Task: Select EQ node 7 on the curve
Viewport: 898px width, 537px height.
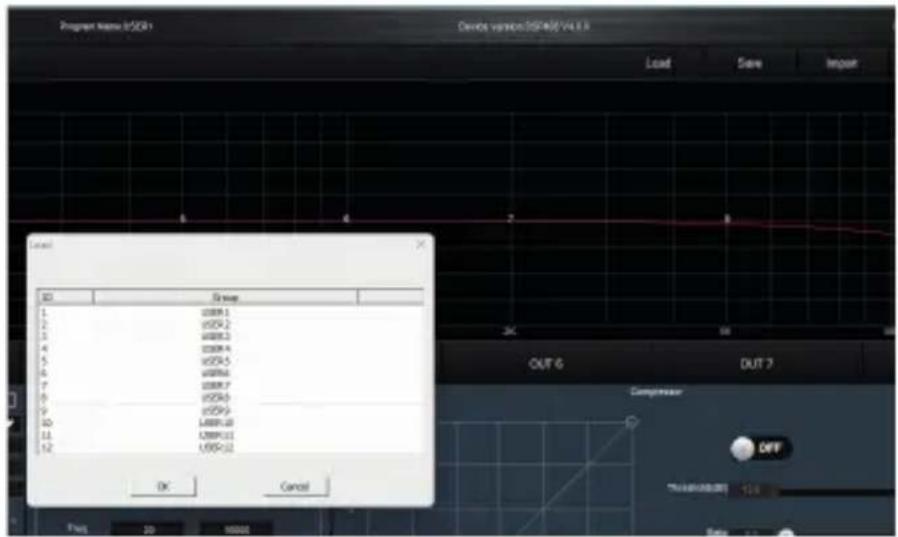Action: [x=510, y=219]
